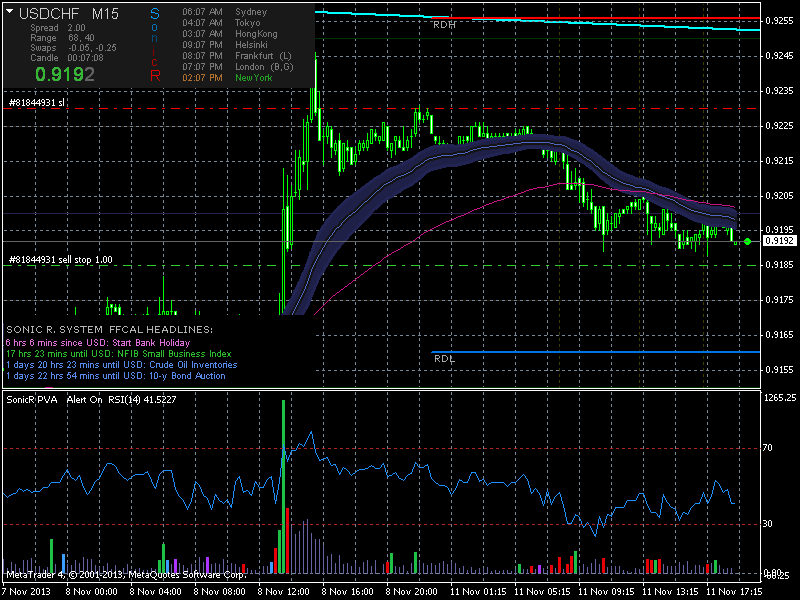Open the 10-y Bond Auction headline

(x=118, y=376)
